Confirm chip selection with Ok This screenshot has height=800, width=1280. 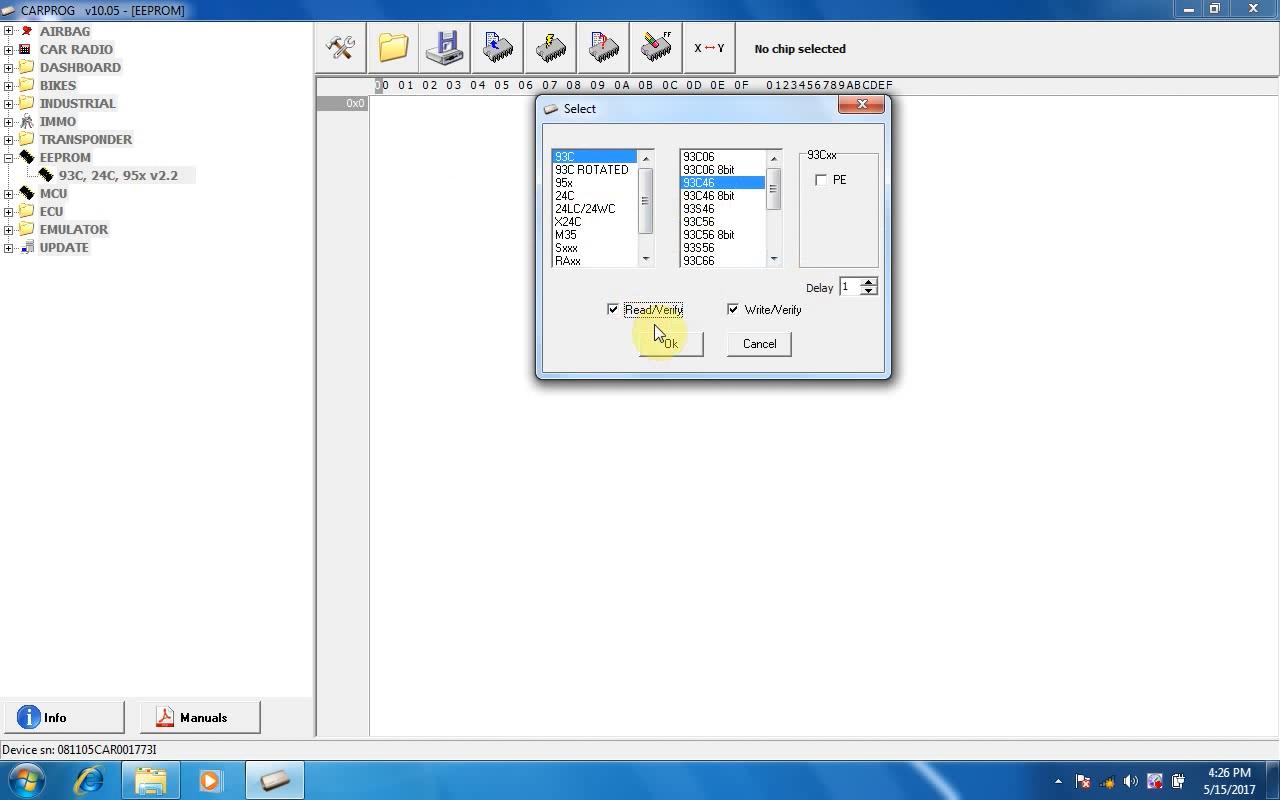click(671, 344)
